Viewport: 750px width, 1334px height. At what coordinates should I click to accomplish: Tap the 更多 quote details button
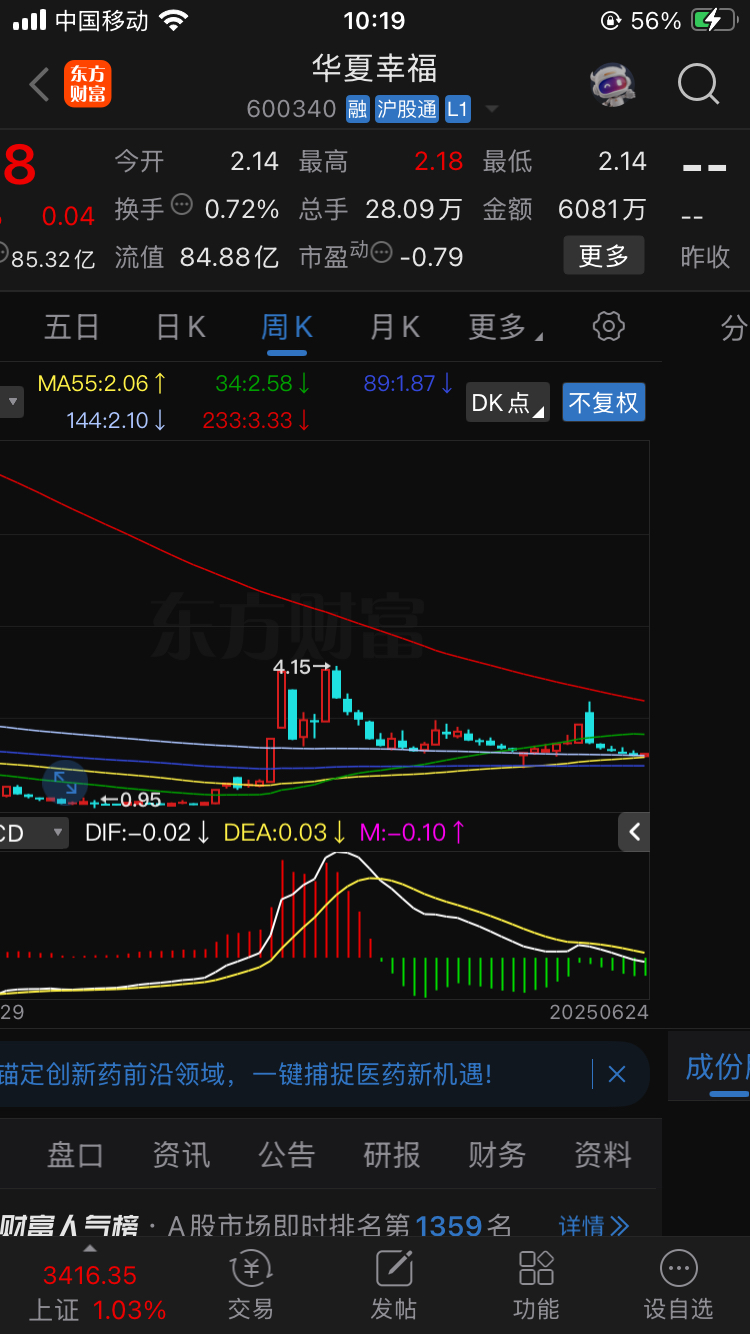tap(603, 256)
